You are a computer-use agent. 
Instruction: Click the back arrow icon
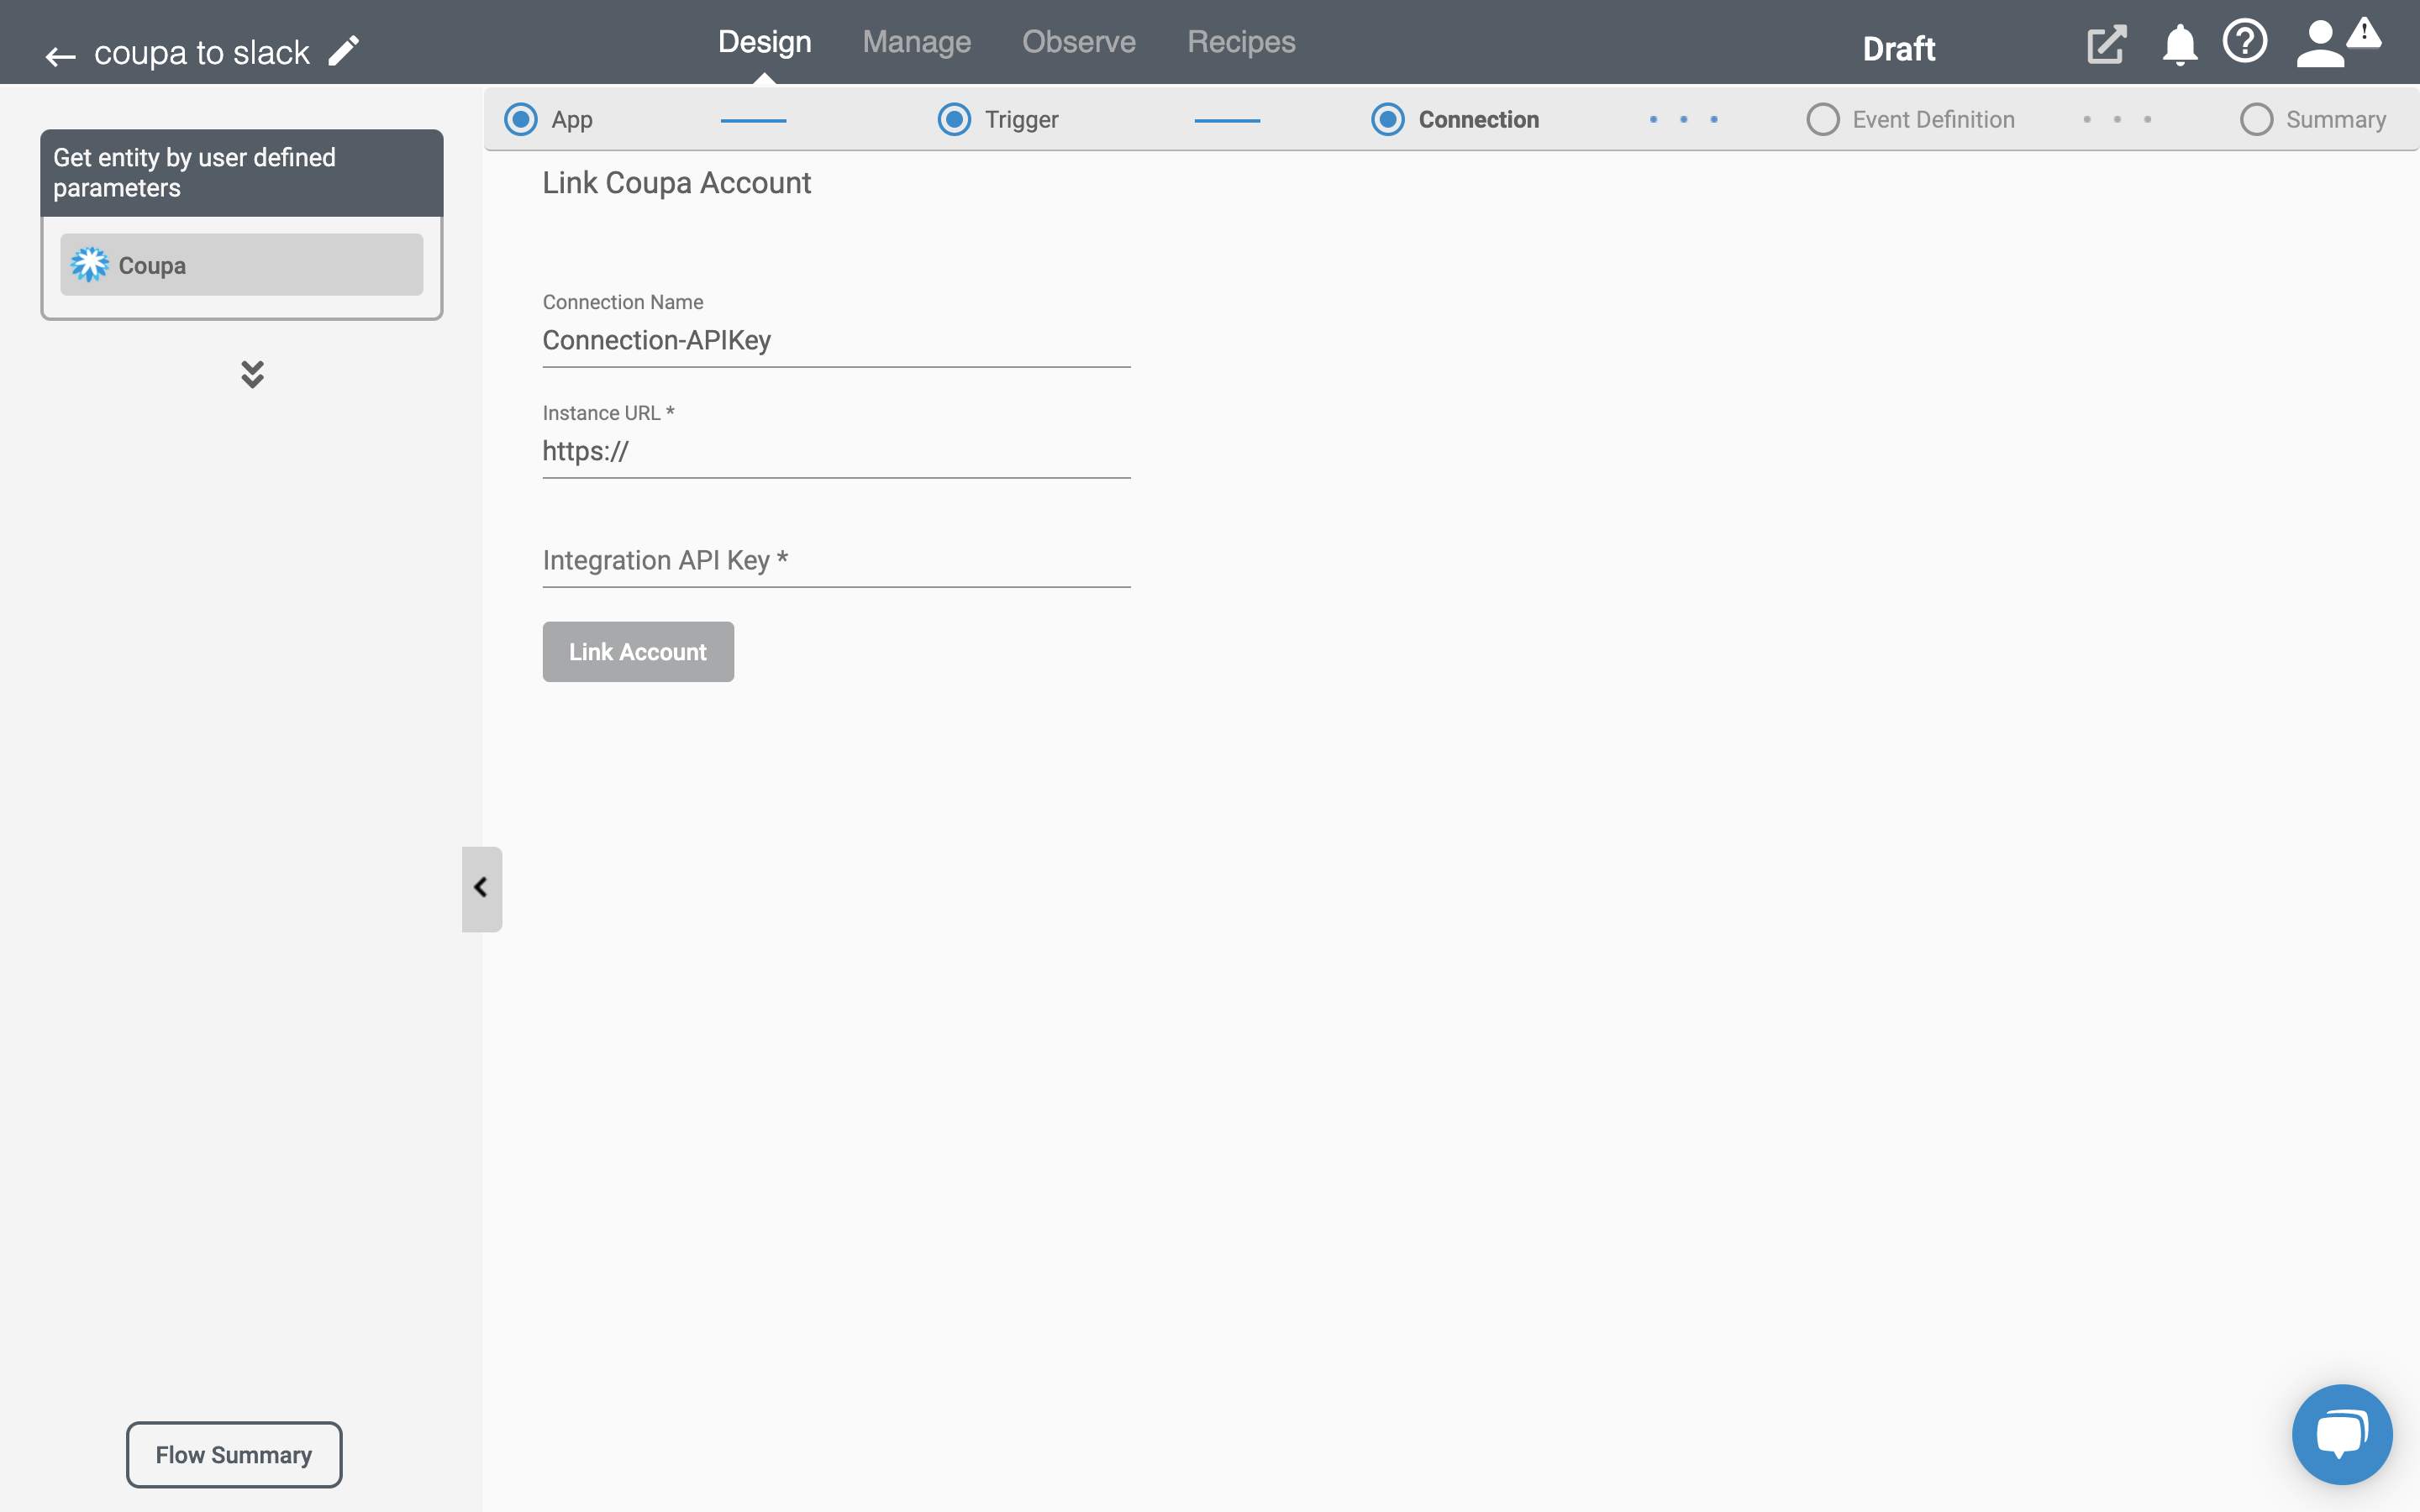click(x=61, y=52)
